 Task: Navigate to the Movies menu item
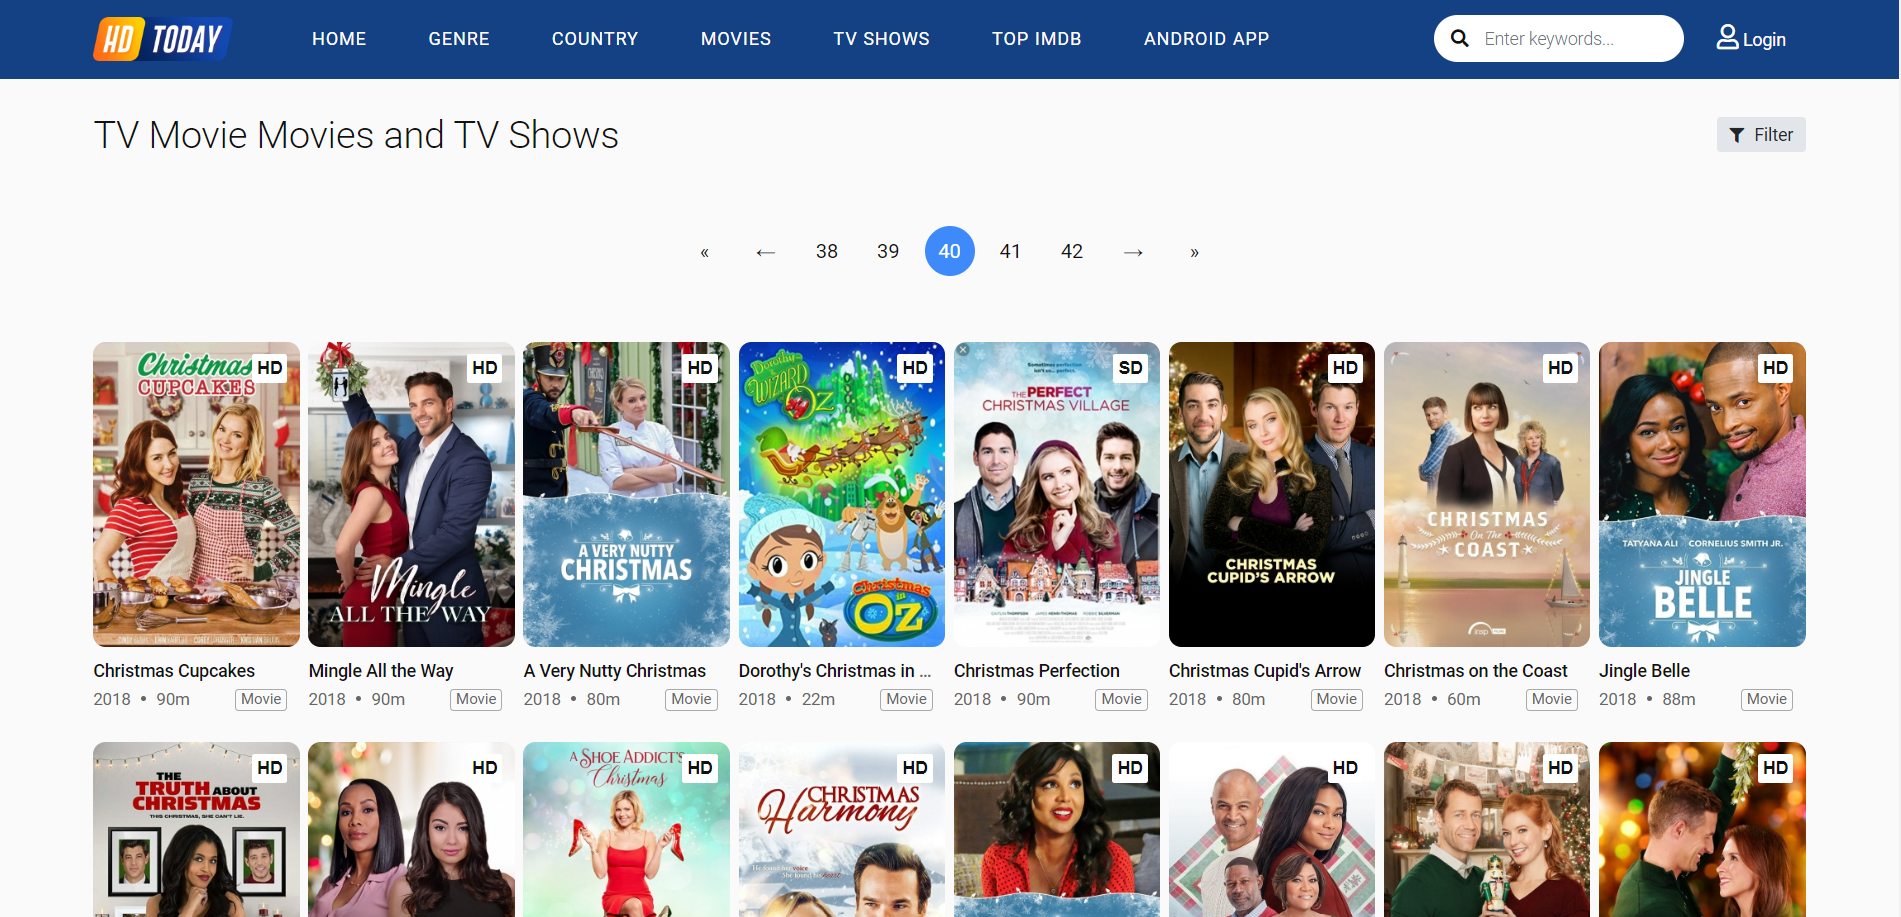pyautogui.click(x=735, y=39)
